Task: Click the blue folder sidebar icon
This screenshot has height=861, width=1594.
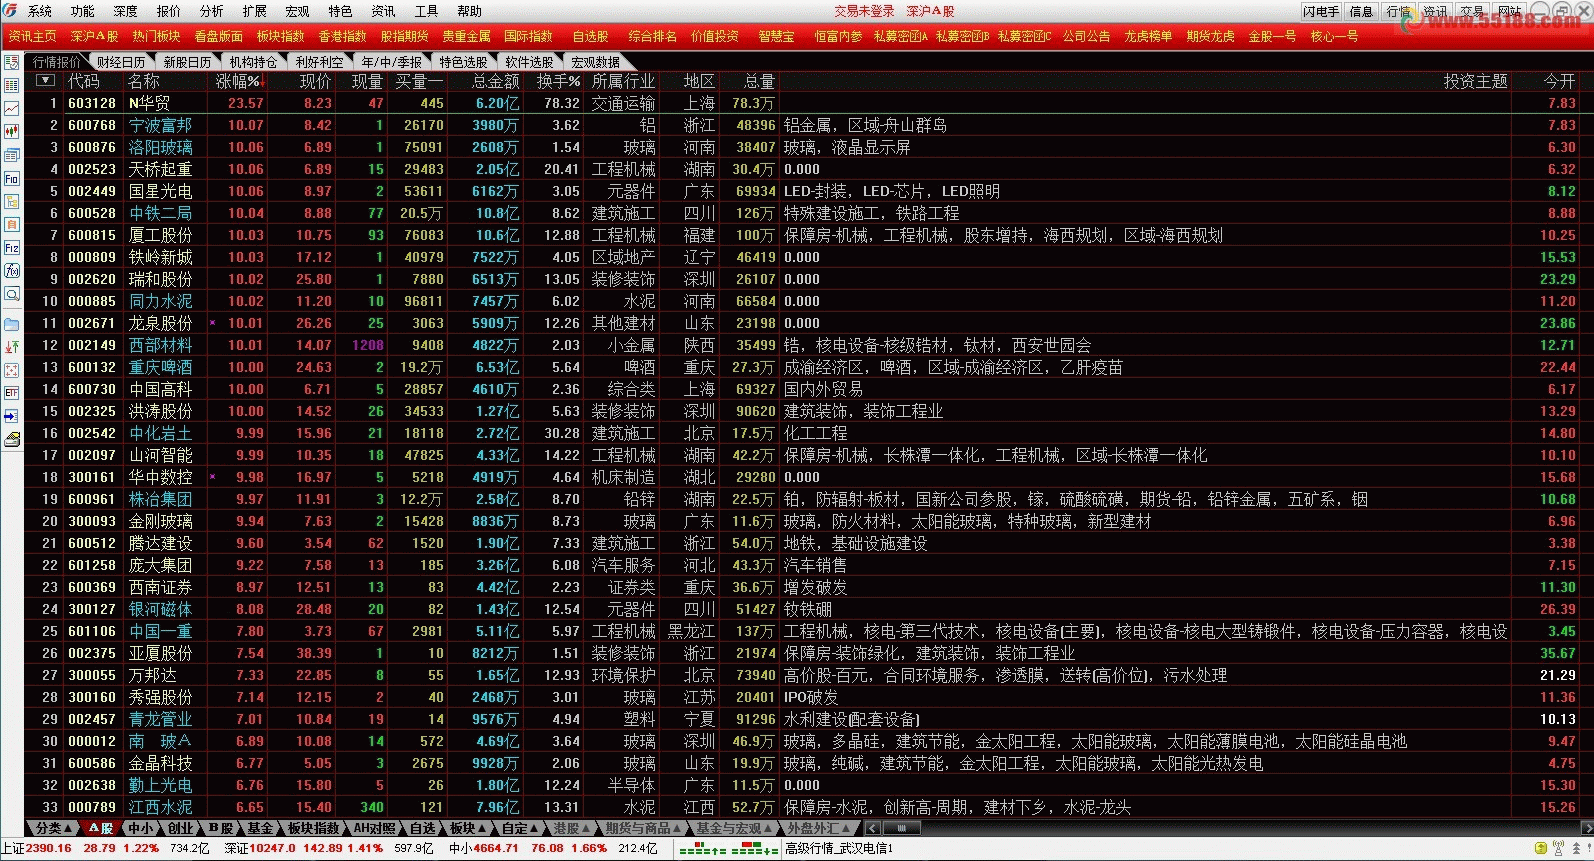Action: (11, 324)
